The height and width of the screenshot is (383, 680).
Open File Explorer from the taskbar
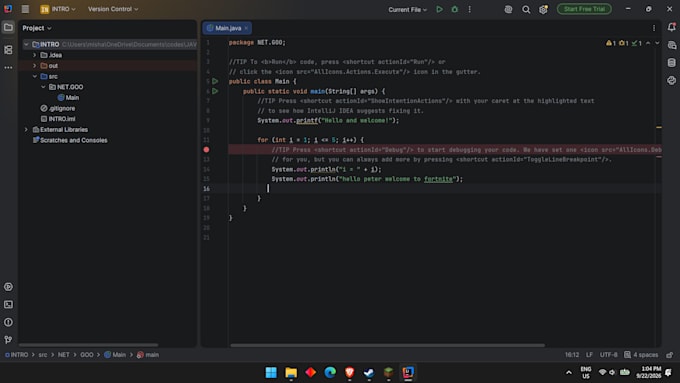pyautogui.click(x=291, y=372)
